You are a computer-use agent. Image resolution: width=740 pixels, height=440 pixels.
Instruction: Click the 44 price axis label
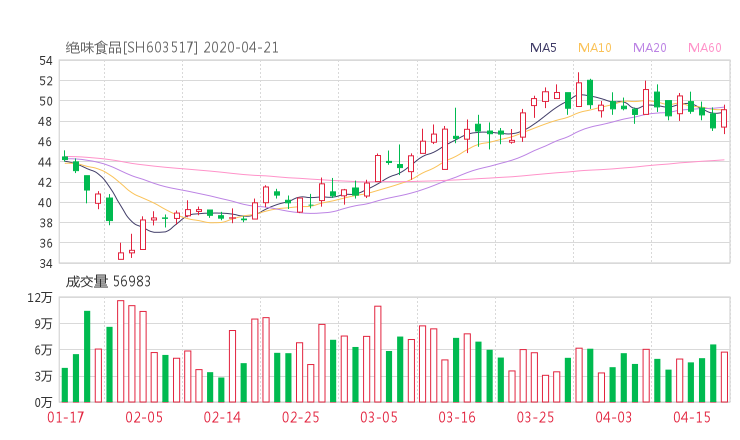pos(46,162)
